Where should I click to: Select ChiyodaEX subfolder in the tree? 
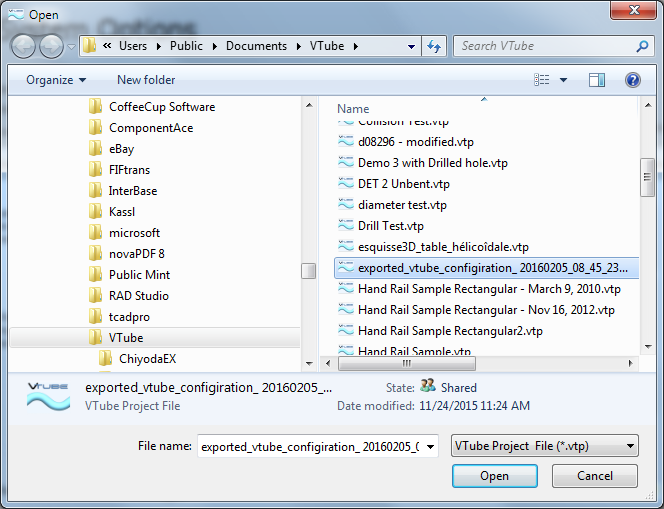[x=149, y=359]
